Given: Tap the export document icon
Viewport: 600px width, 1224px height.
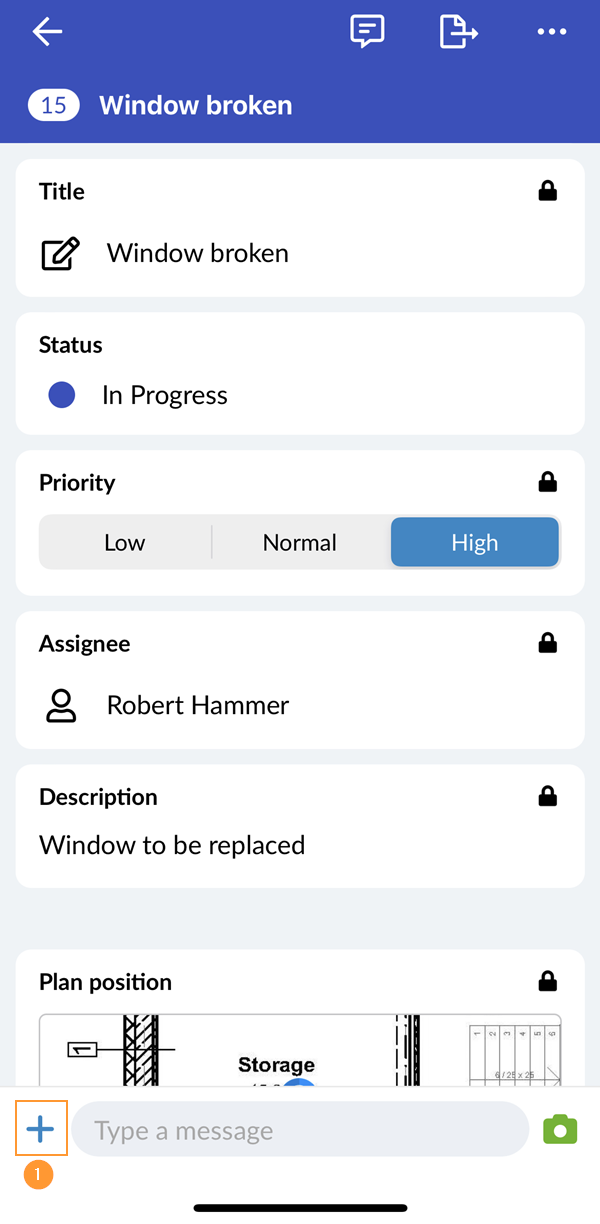Looking at the screenshot, I should tap(458, 32).
